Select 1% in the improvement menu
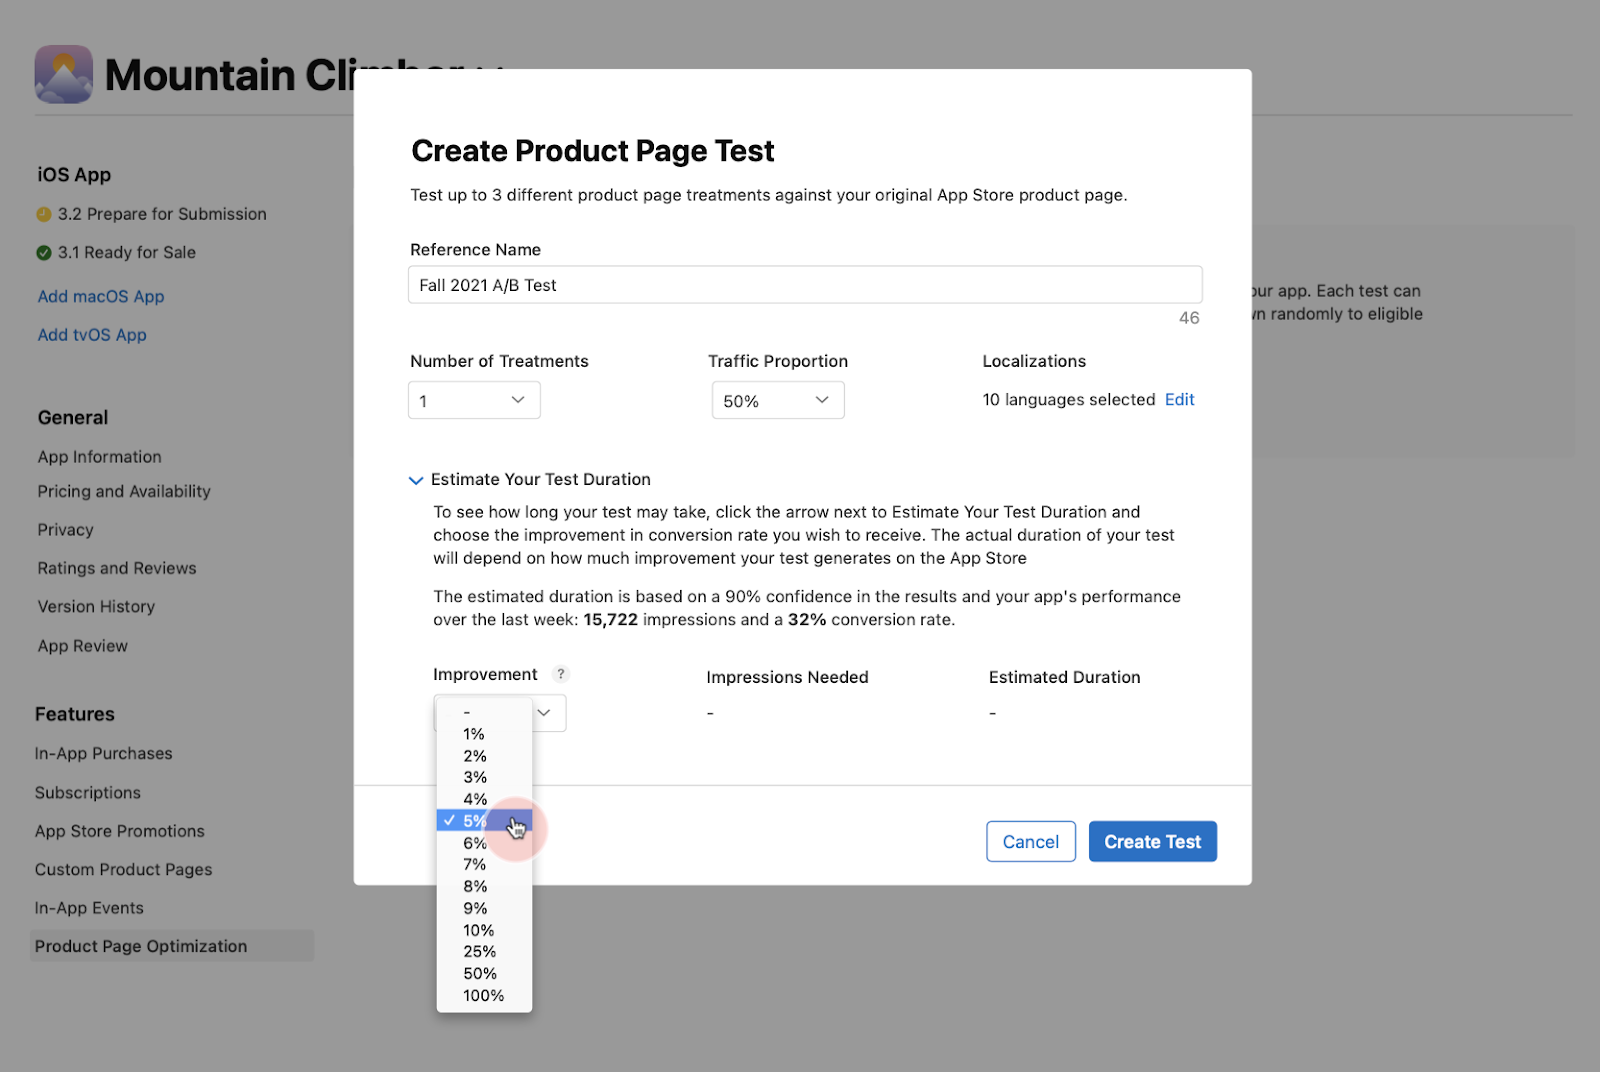This screenshot has width=1600, height=1072. (474, 734)
